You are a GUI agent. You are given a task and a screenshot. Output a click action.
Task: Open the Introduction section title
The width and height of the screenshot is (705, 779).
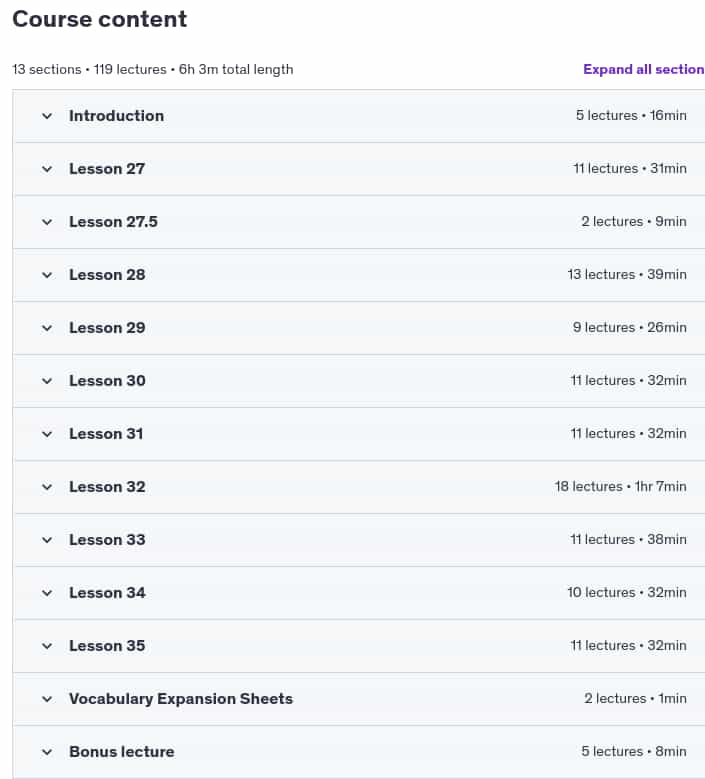coord(116,116)
